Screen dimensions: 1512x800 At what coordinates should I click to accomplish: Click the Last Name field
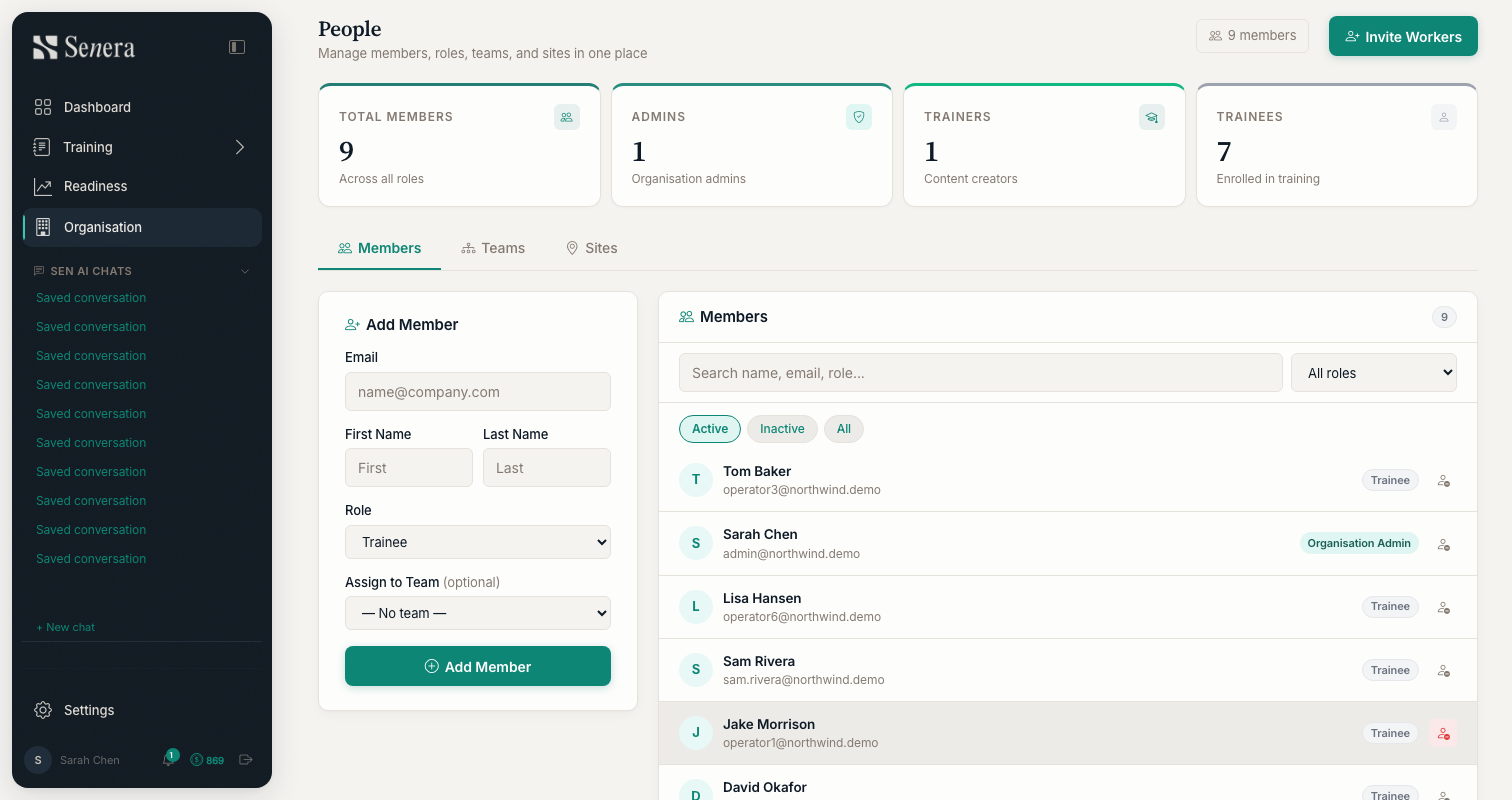[x=547, y=468]
